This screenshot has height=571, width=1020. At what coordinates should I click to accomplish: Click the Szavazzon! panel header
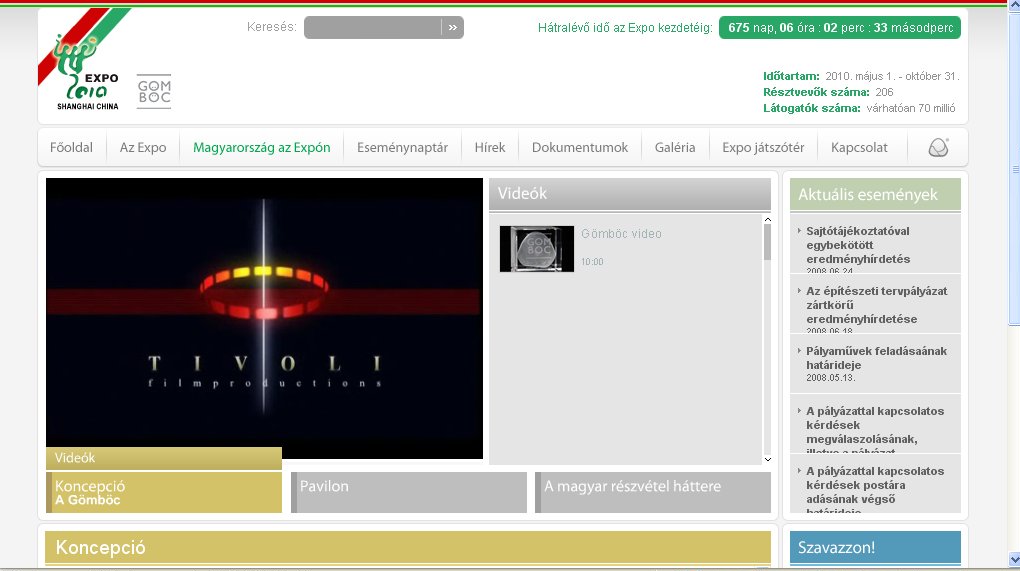(875, 548)
